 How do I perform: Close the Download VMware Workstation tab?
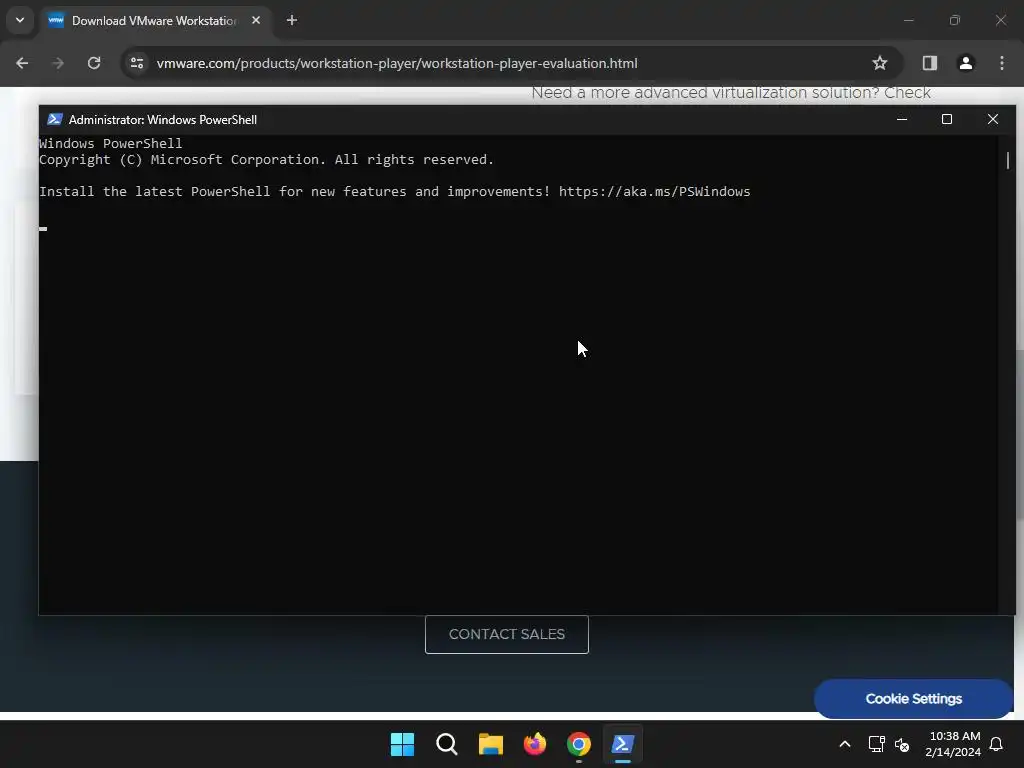tap(256, 20)
